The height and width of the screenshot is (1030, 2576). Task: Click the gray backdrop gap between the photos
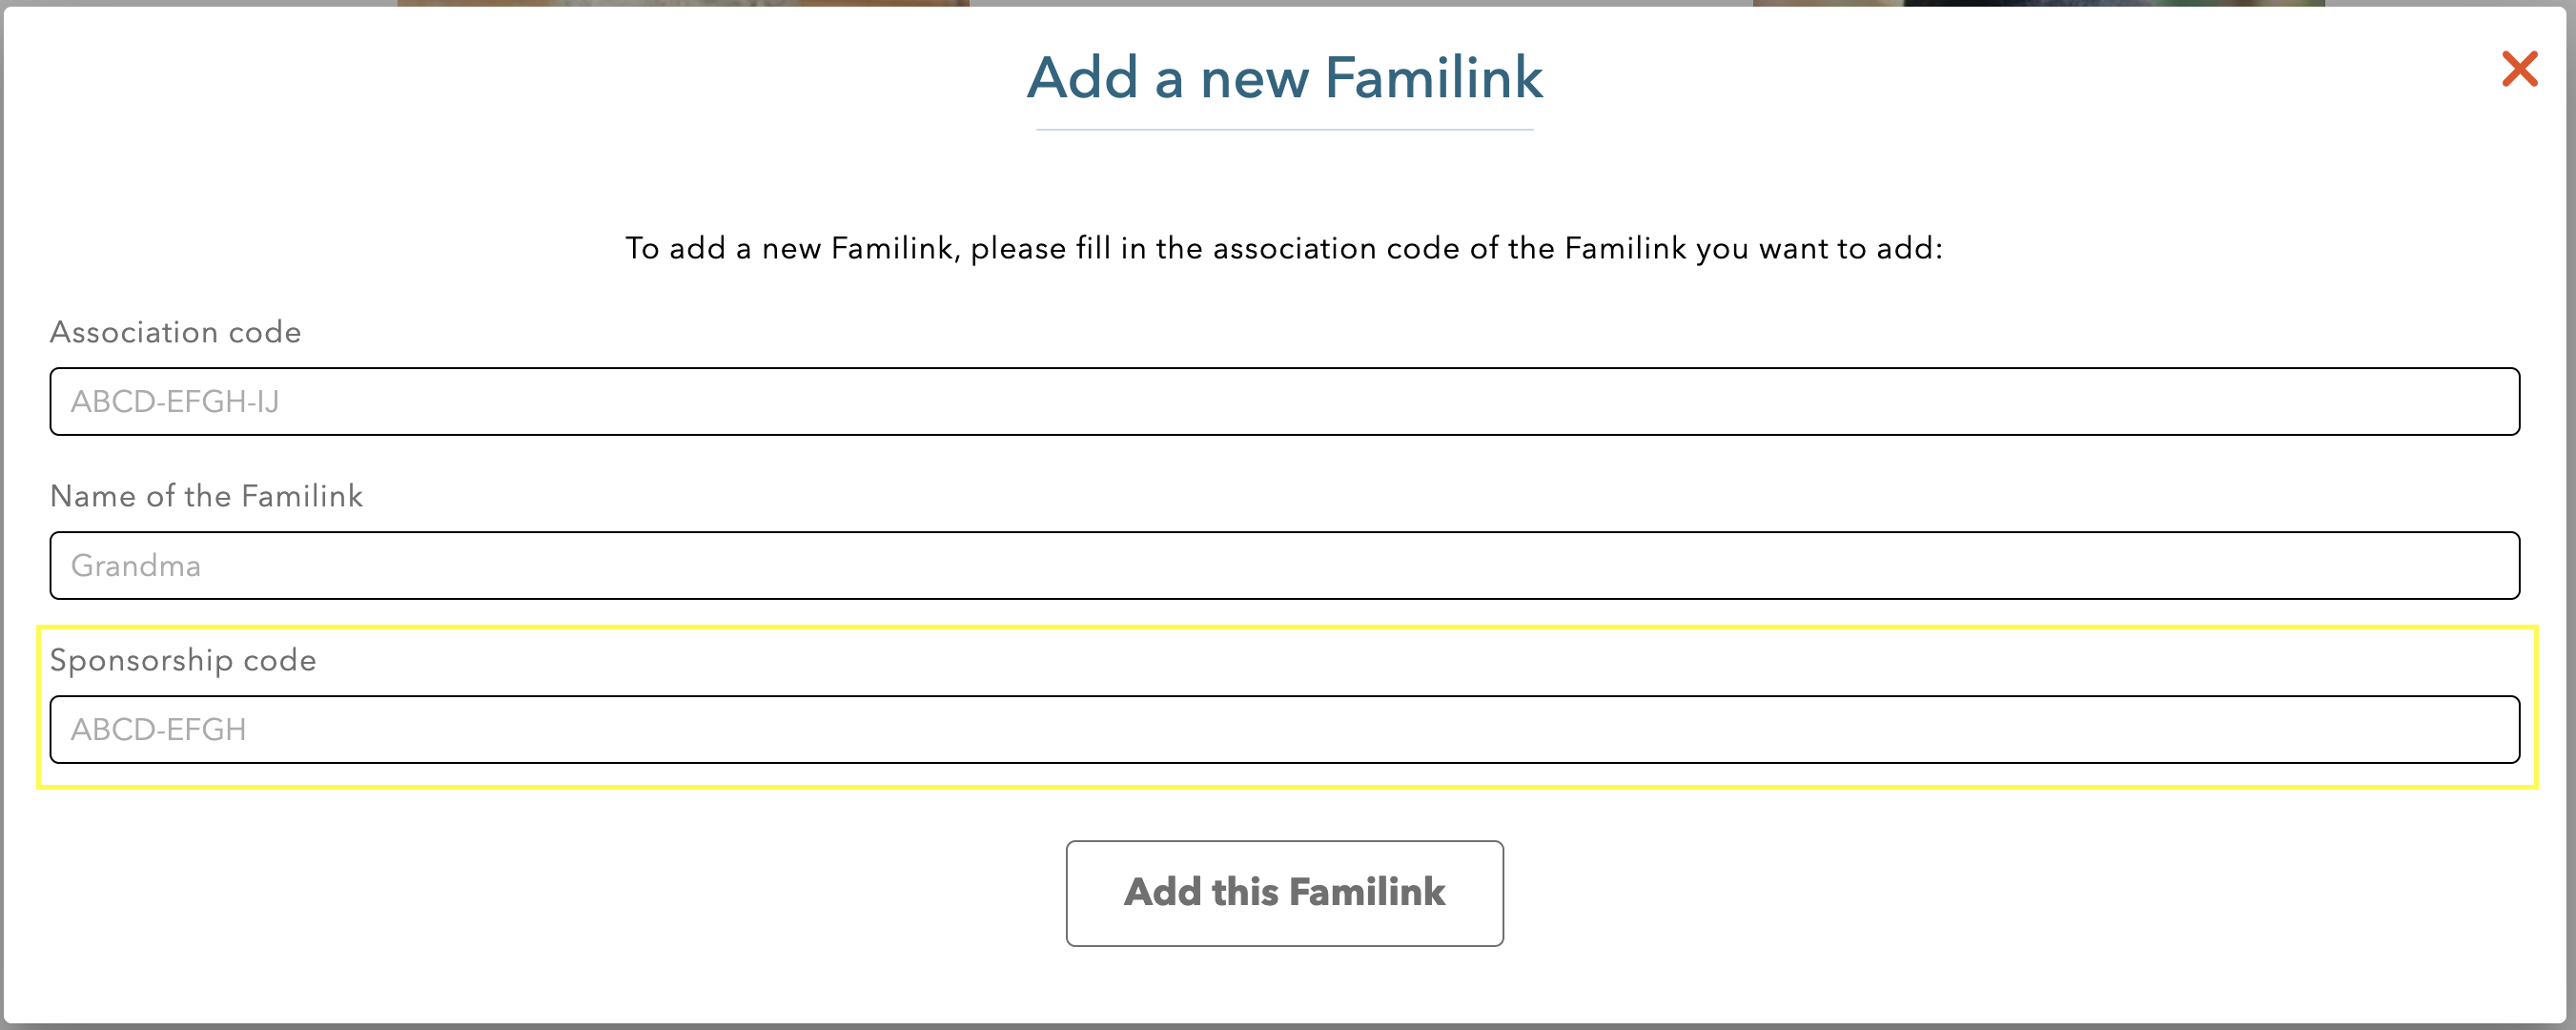(x=1360, y=3)
